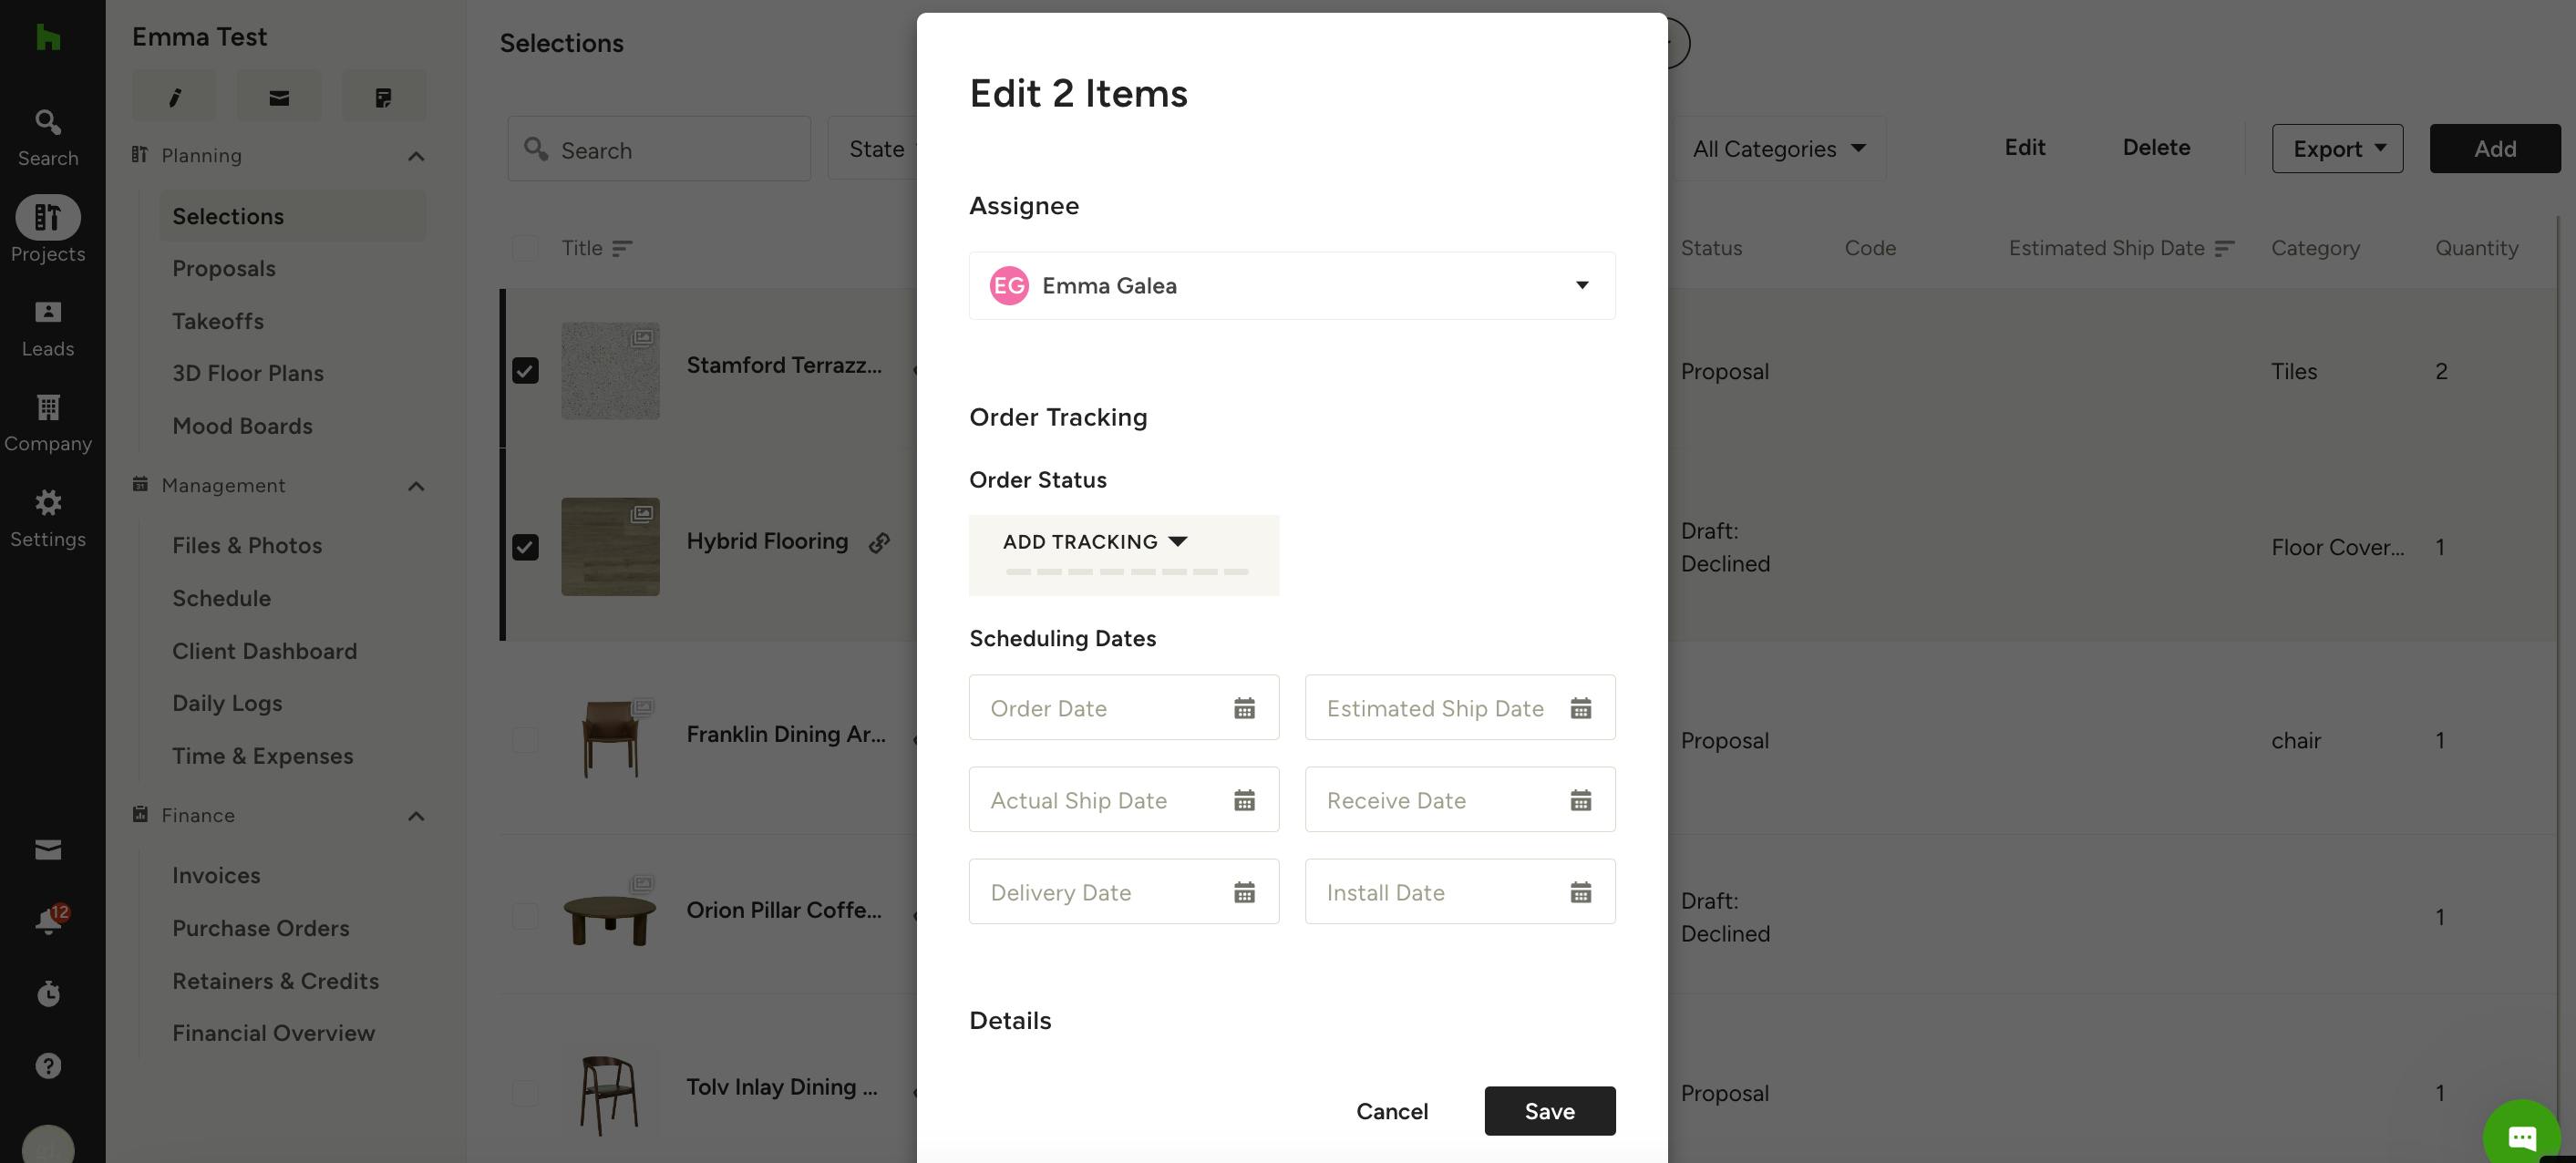This screenshot has width=2576, height=1163.
Task: Open the calendar icon for Order Date
Action: tap(1244, 708)
